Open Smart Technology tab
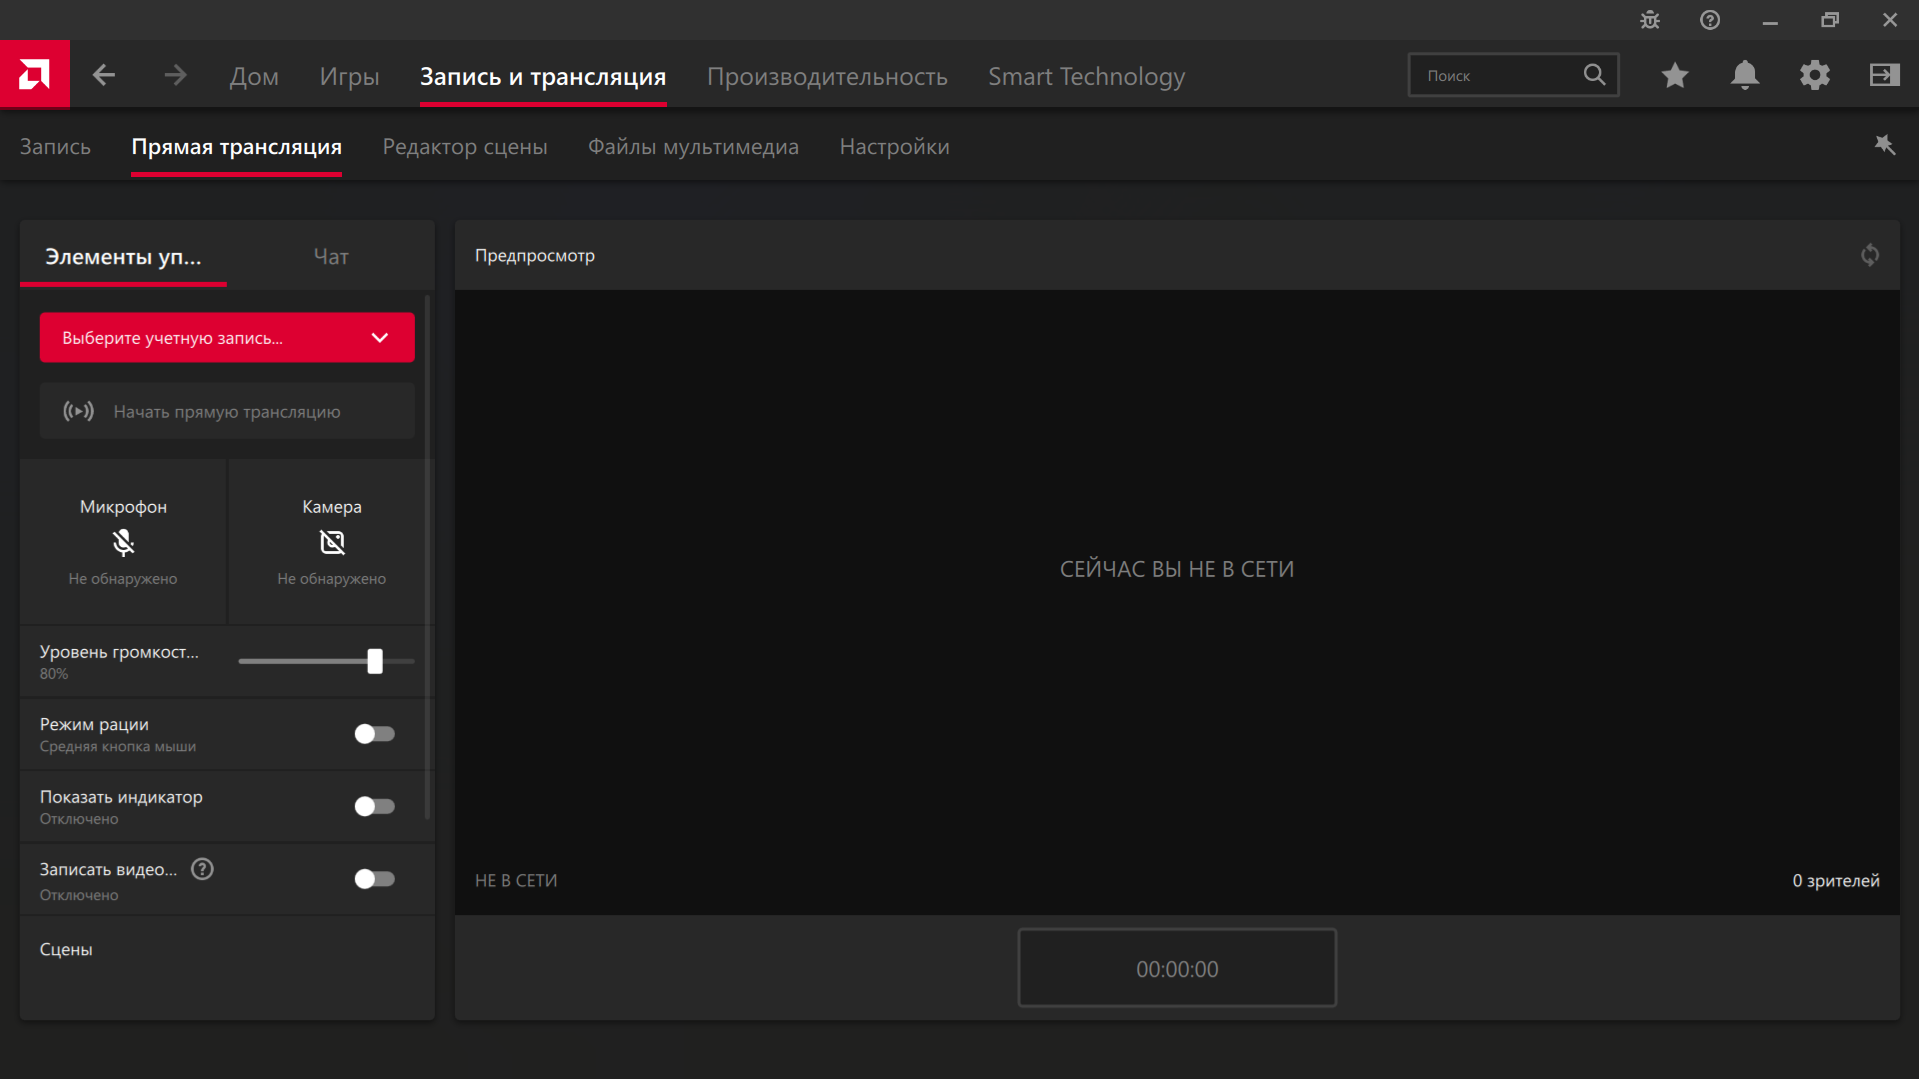Image resolution: width=1919 pixels, height=1079 pixels. (1087, 76)
